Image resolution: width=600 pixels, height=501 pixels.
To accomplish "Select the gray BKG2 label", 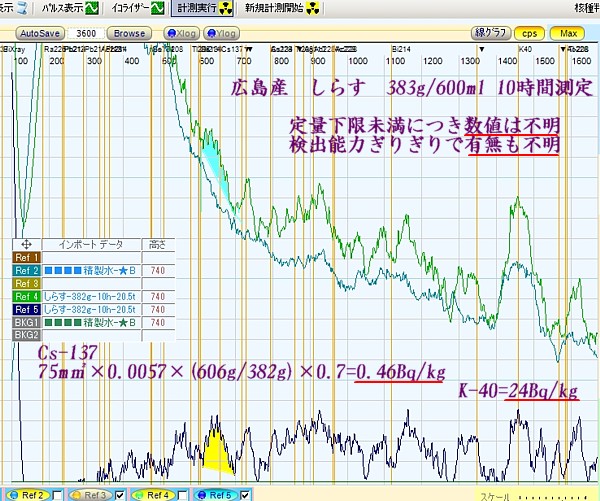I will 26,335.
